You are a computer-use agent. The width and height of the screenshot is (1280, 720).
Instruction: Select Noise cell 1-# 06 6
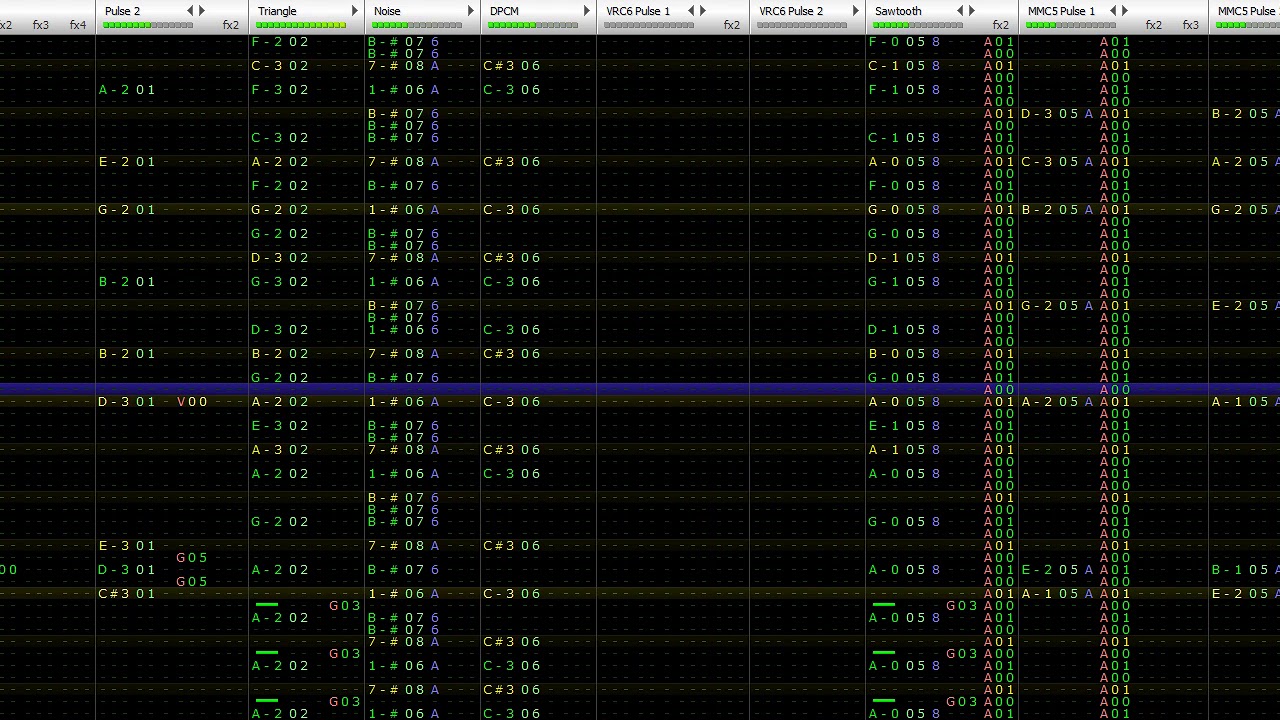[403, 330]
